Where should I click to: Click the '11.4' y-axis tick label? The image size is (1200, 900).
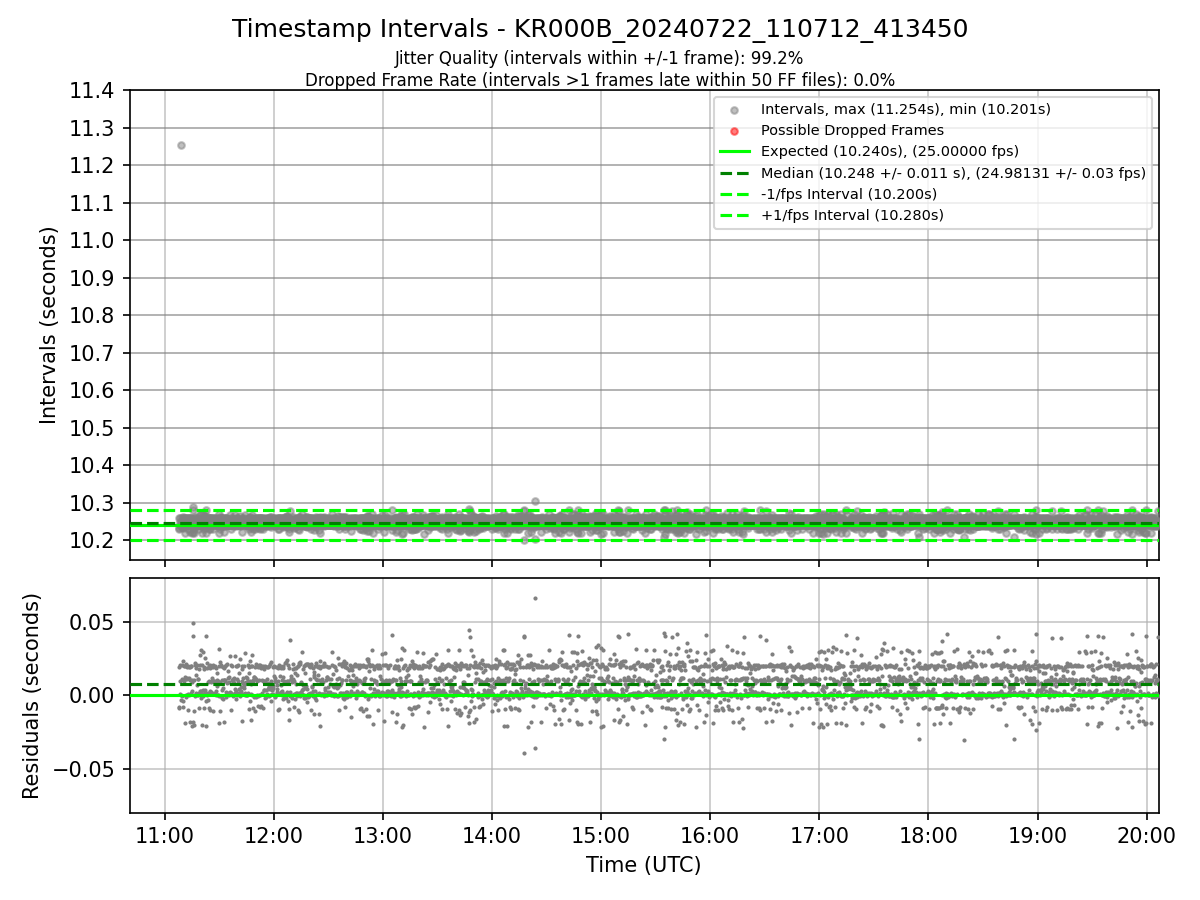91,91
